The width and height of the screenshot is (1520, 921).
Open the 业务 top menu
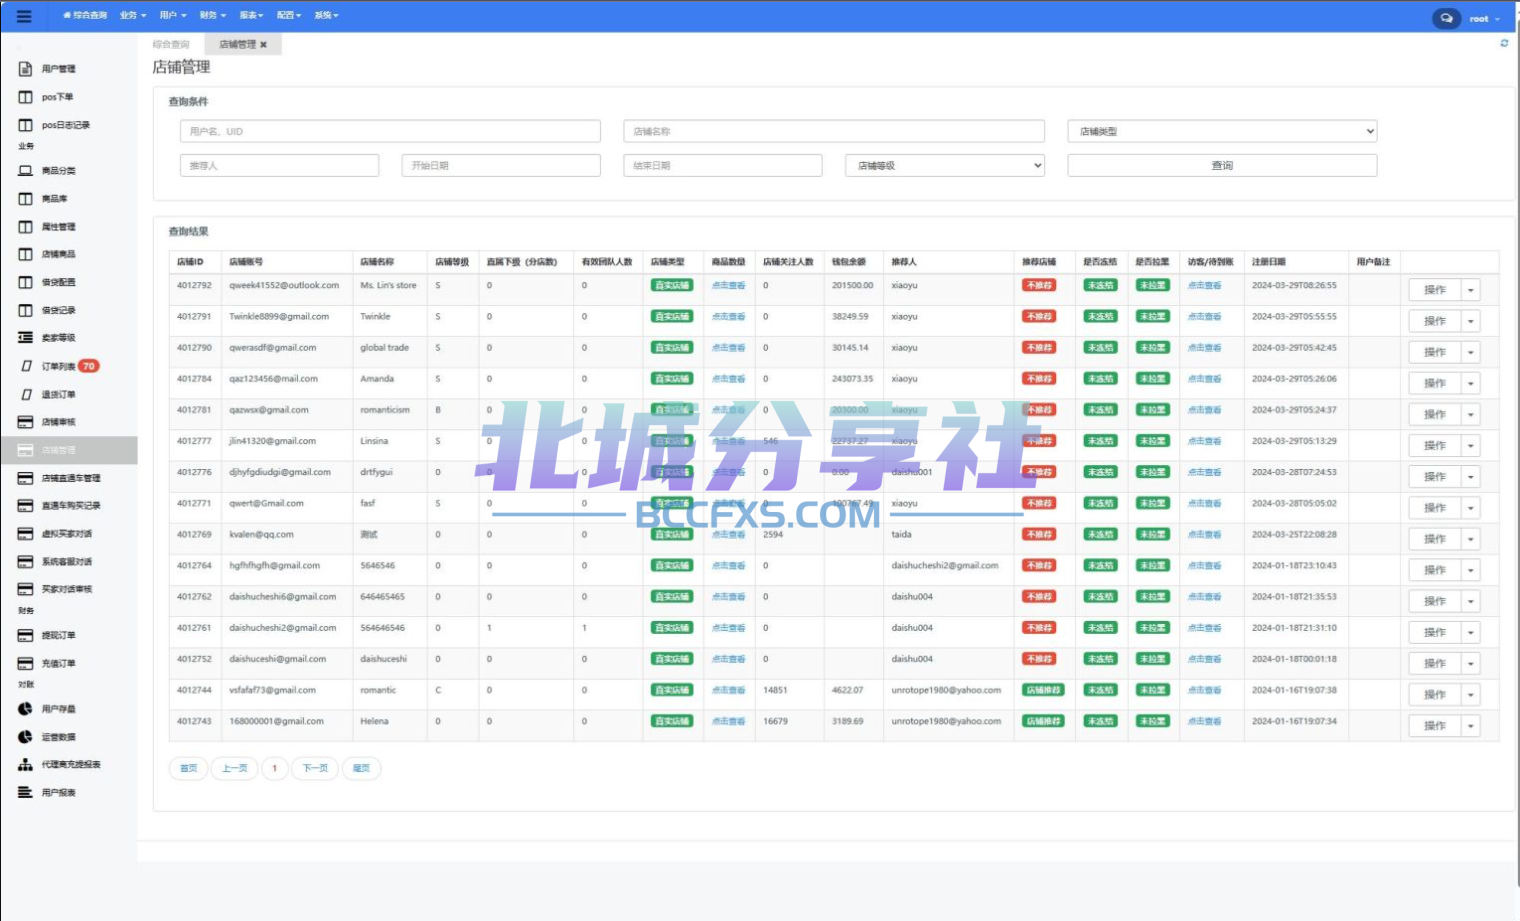[132, 16]
